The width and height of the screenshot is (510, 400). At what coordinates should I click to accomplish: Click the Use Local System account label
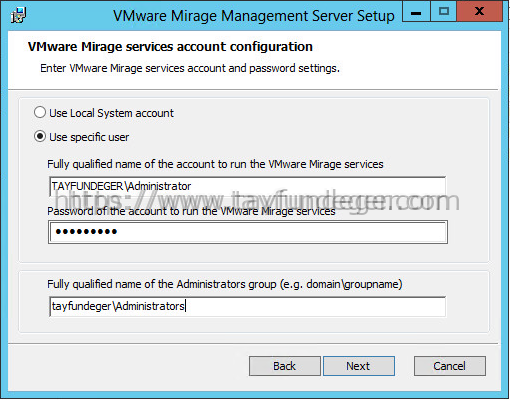(111, 113)
